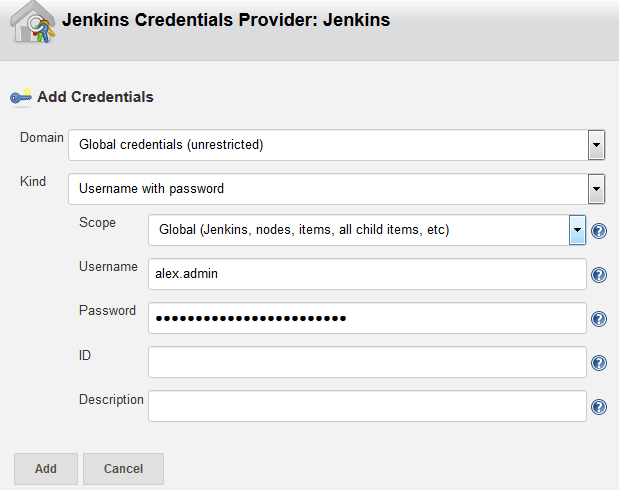
Task: Show help for the Description field
Action: tap(599, 407)
